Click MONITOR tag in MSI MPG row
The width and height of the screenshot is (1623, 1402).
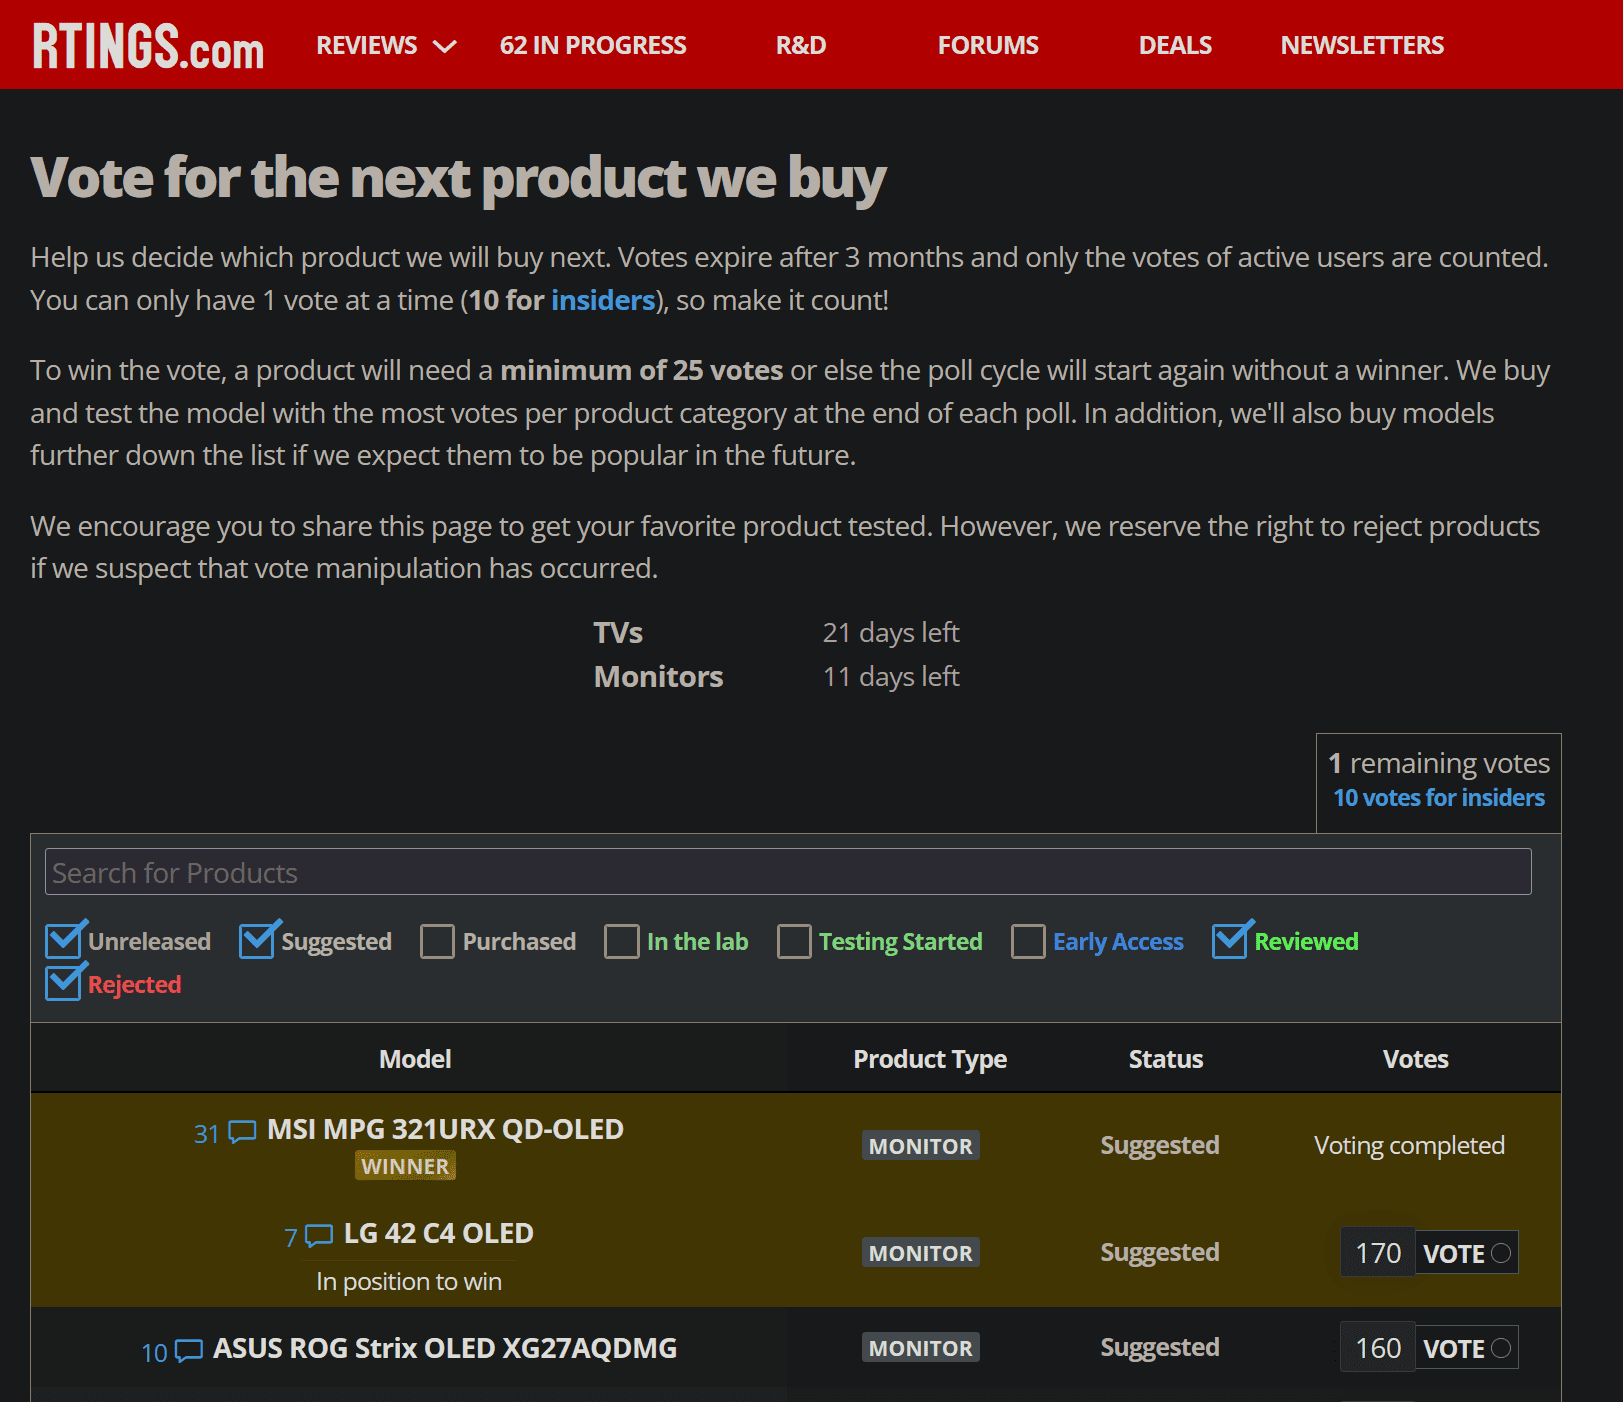pyautogui.click(x=921, y=1146)
